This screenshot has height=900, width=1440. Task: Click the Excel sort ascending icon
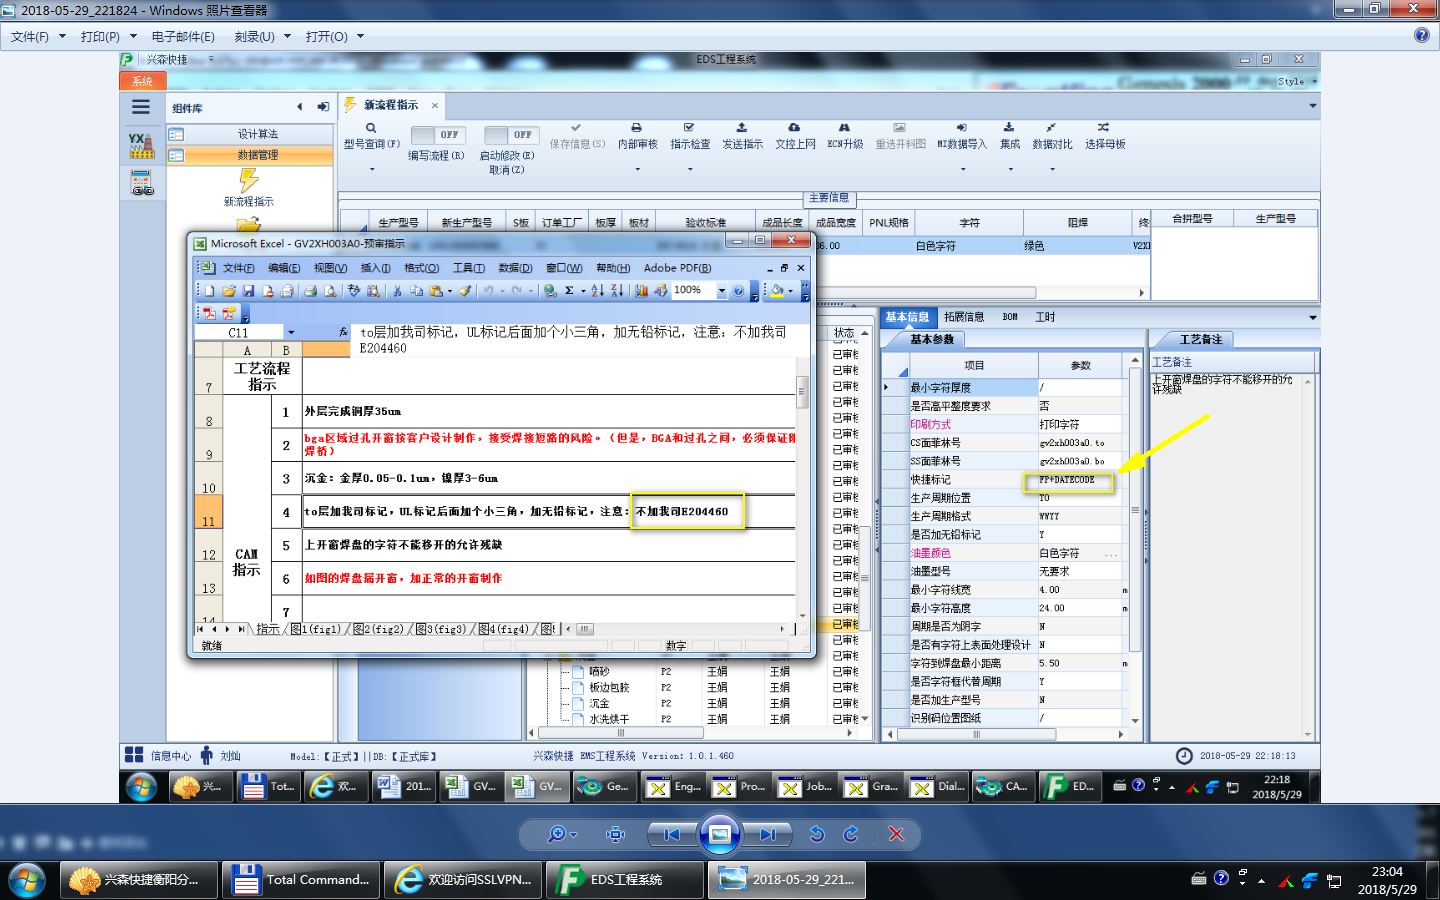click(x=597, y=291)
